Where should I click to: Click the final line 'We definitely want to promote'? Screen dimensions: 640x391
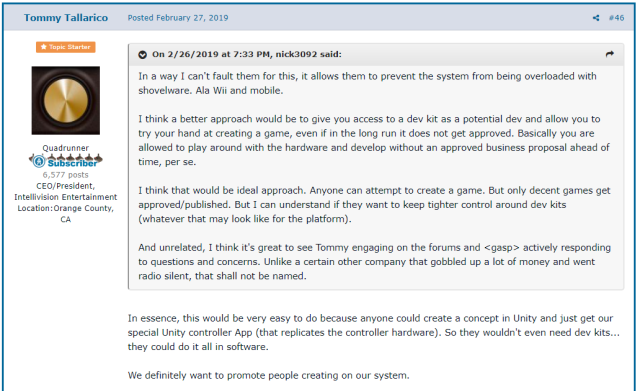pyautogui.click(x=269, y=375)
